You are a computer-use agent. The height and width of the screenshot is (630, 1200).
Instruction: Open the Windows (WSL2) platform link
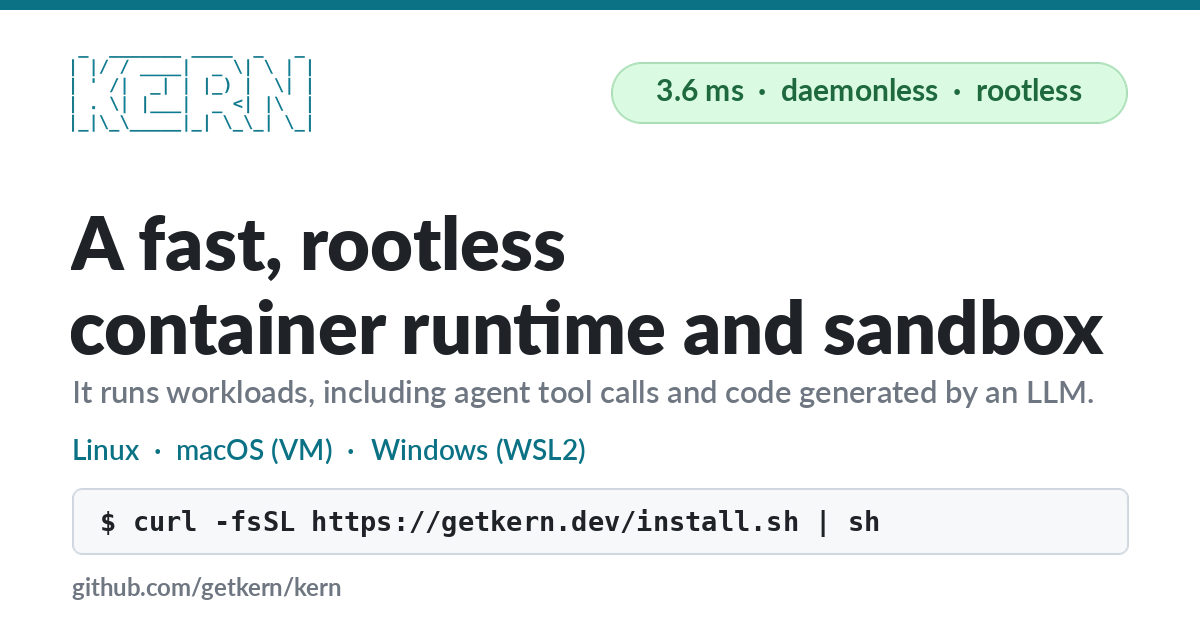[x=478, y=450]
